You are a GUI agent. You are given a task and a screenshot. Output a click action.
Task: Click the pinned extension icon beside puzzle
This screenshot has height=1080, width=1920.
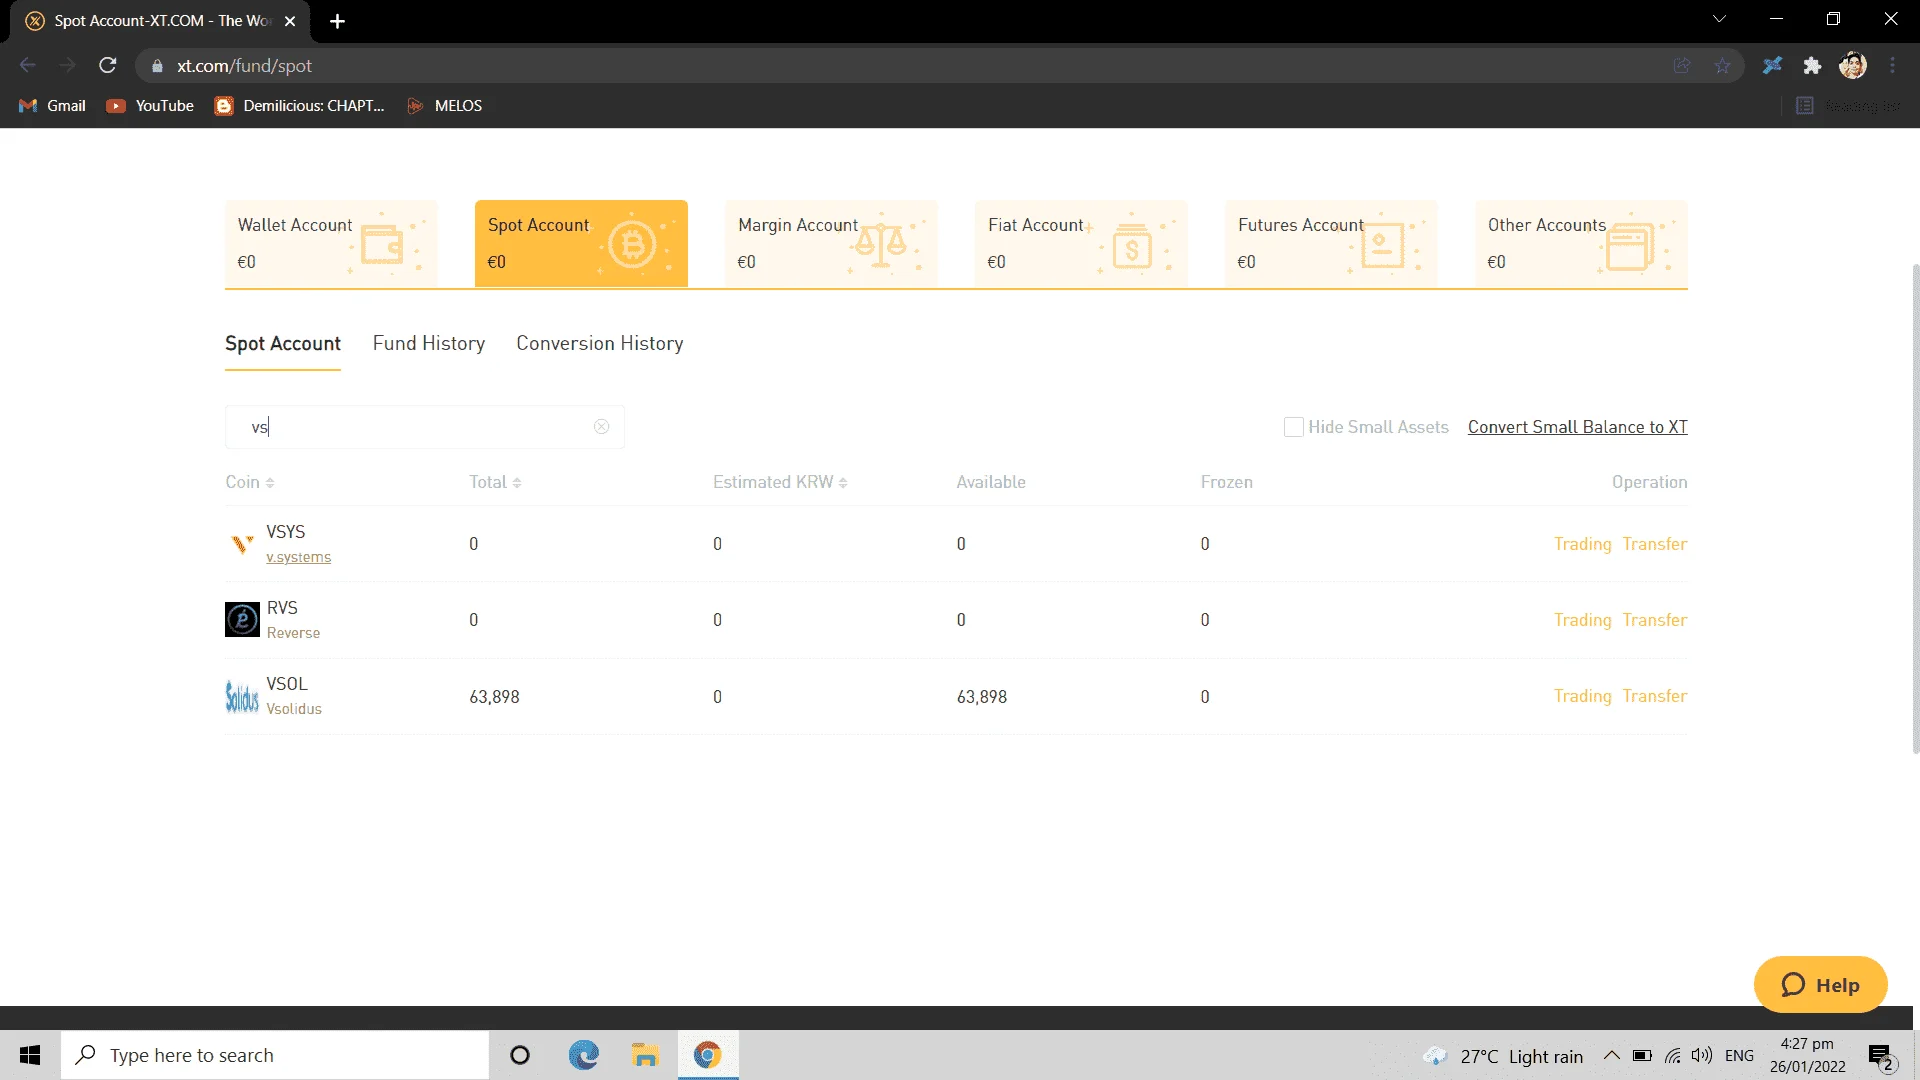[x=1772, y=66]
